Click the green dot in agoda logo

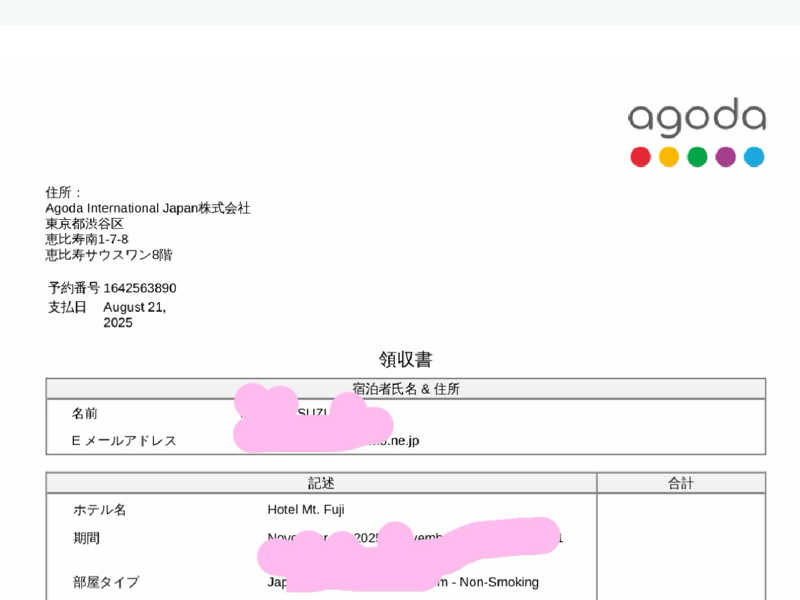[x=697, y=157]
